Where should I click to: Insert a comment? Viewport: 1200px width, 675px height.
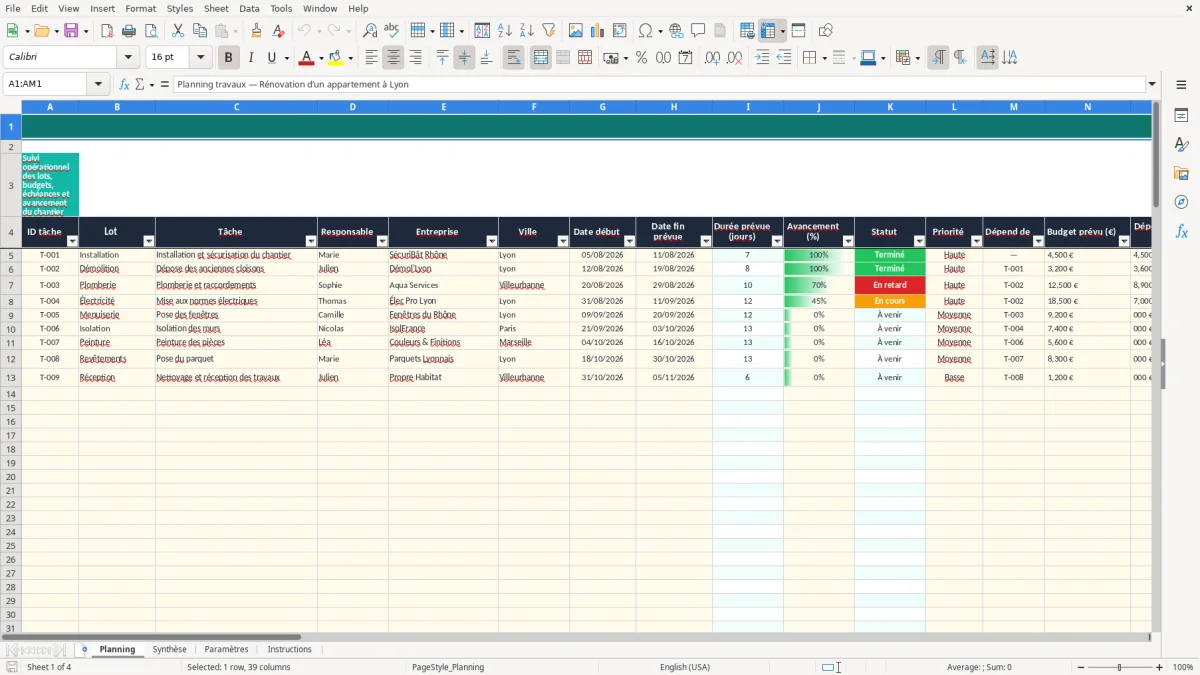click(x=698, y=31)
